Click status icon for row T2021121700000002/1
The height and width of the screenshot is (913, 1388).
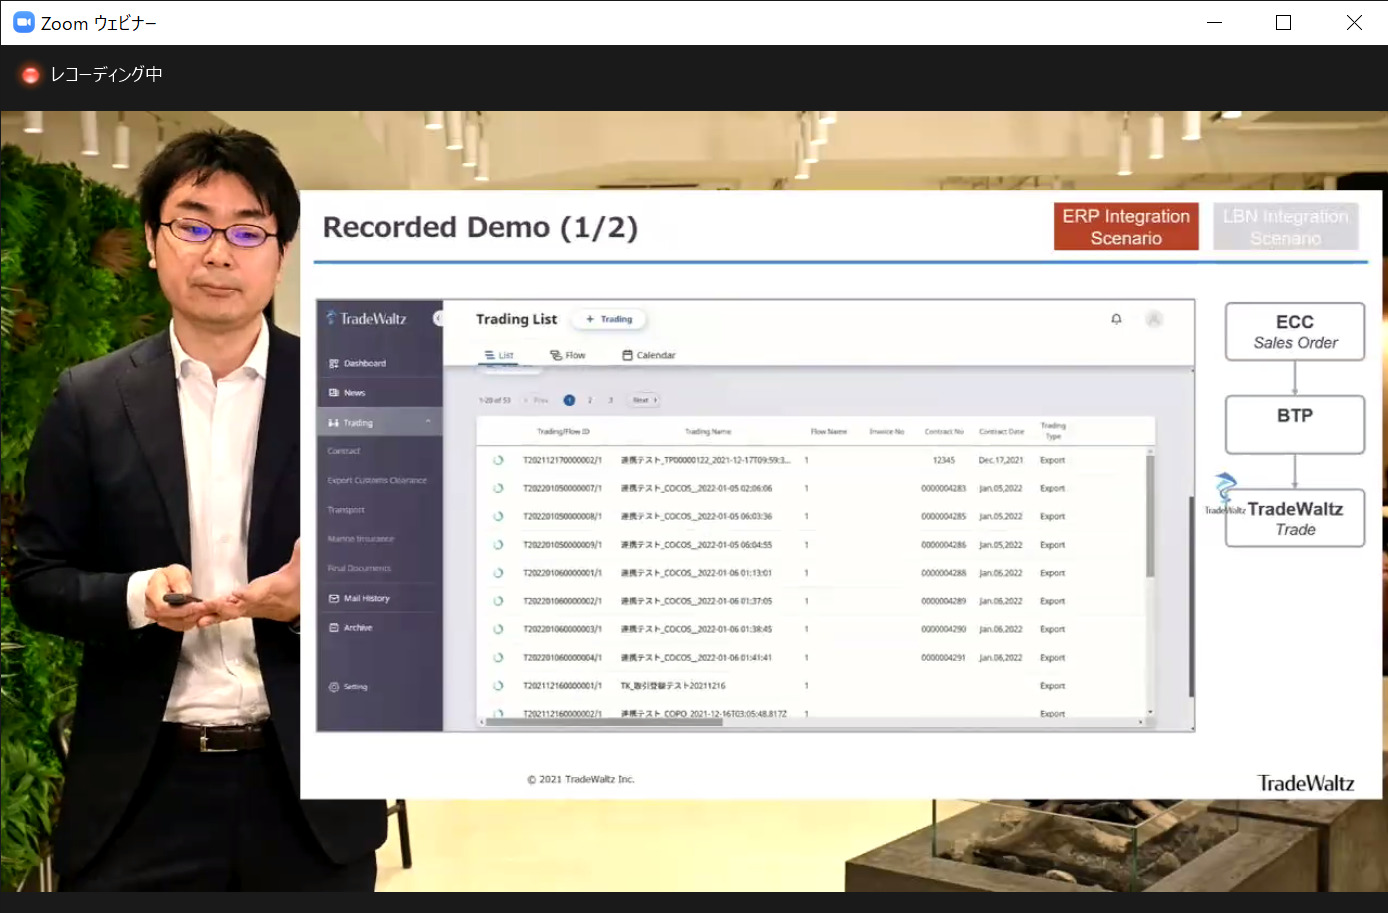click(x=498, y=461)
